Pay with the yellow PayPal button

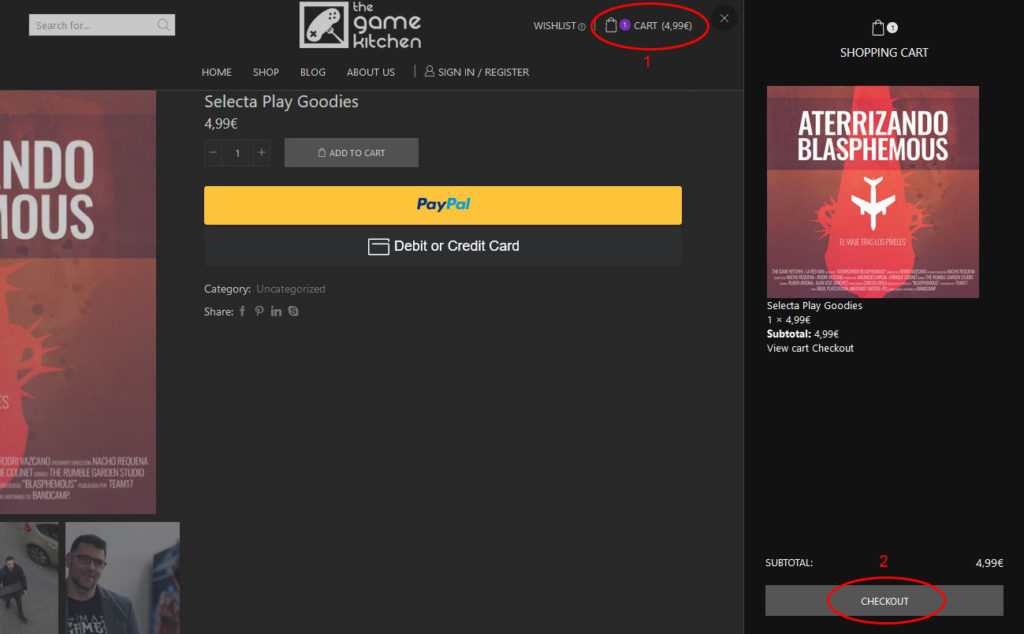(442, 205)
